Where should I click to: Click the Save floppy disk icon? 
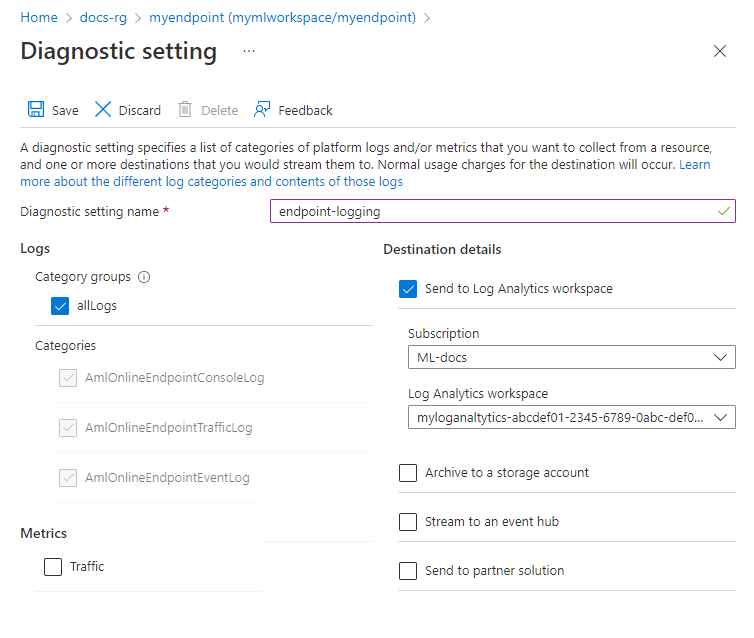click(x=36, y=110)
